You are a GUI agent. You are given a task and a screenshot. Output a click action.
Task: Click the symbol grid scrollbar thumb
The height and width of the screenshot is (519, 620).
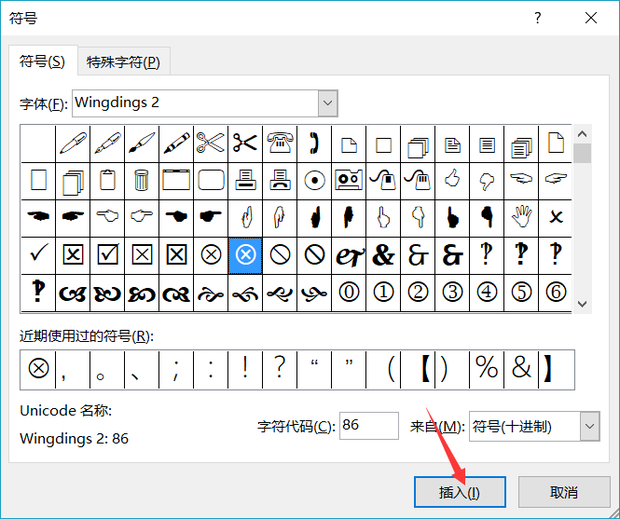tap(582, 153)
